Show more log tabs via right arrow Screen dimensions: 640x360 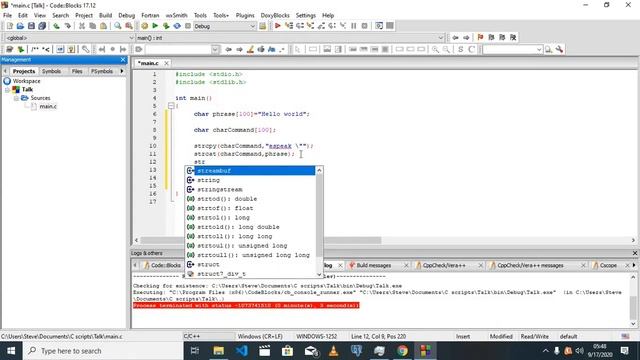[x=634, y=265]
